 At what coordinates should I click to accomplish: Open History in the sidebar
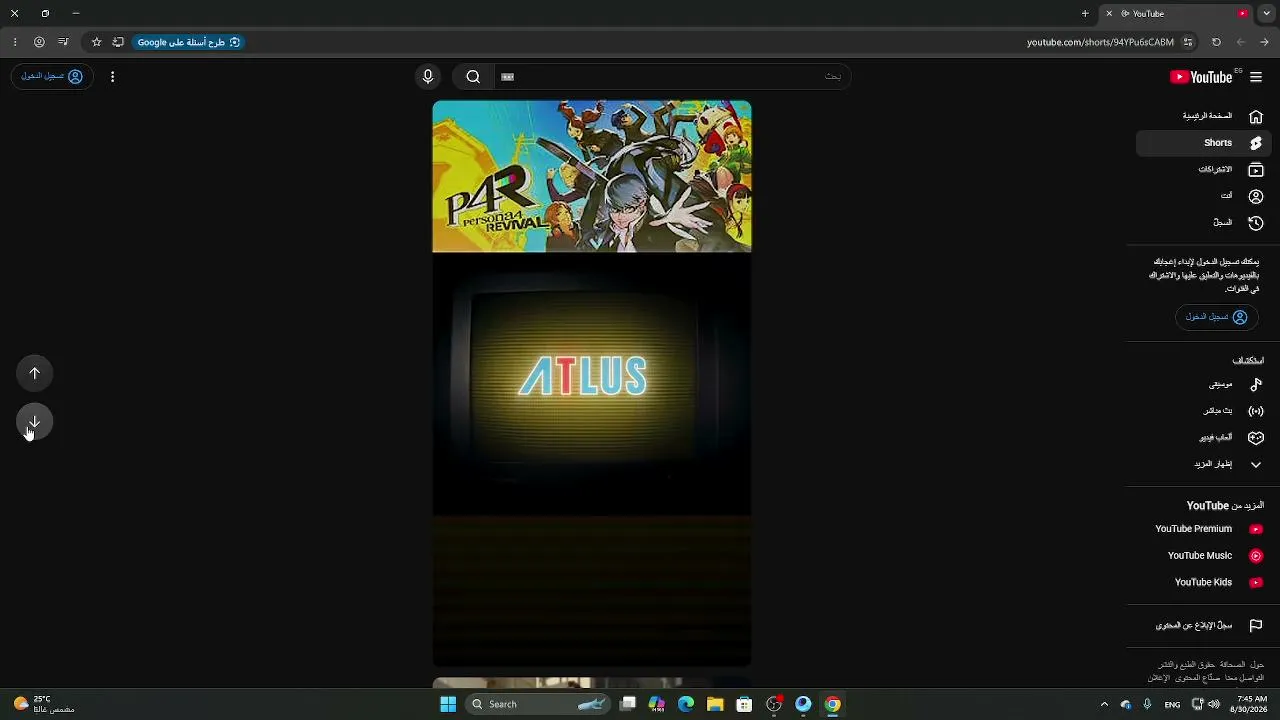coord(1204,223)
